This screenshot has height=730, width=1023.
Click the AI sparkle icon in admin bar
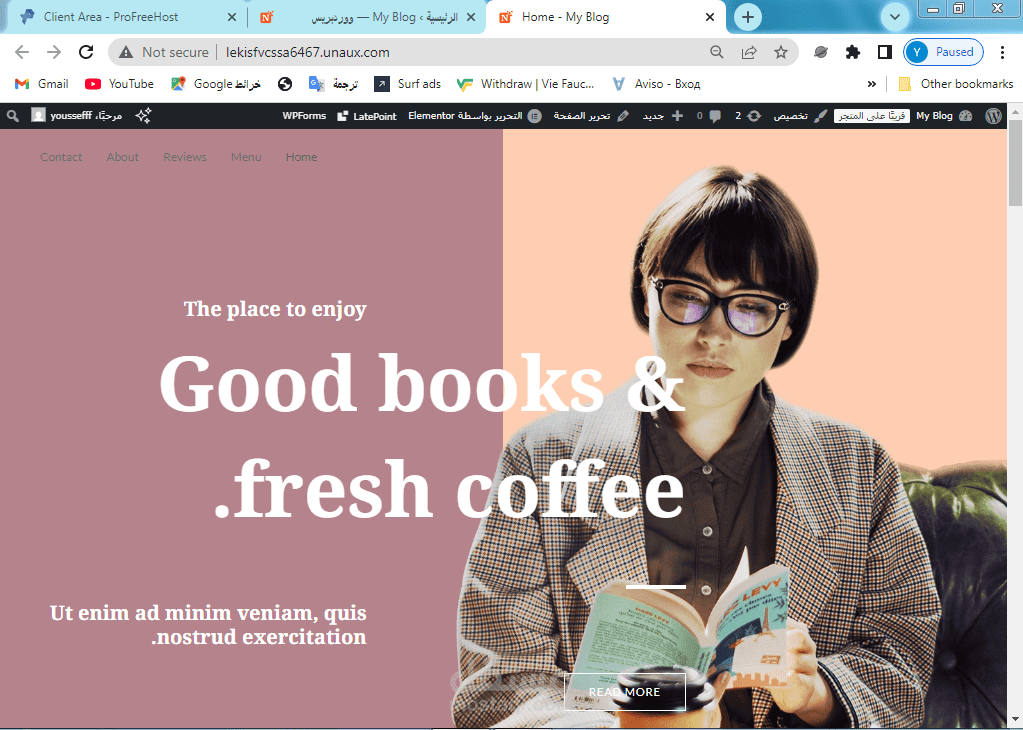pos(143,116)
